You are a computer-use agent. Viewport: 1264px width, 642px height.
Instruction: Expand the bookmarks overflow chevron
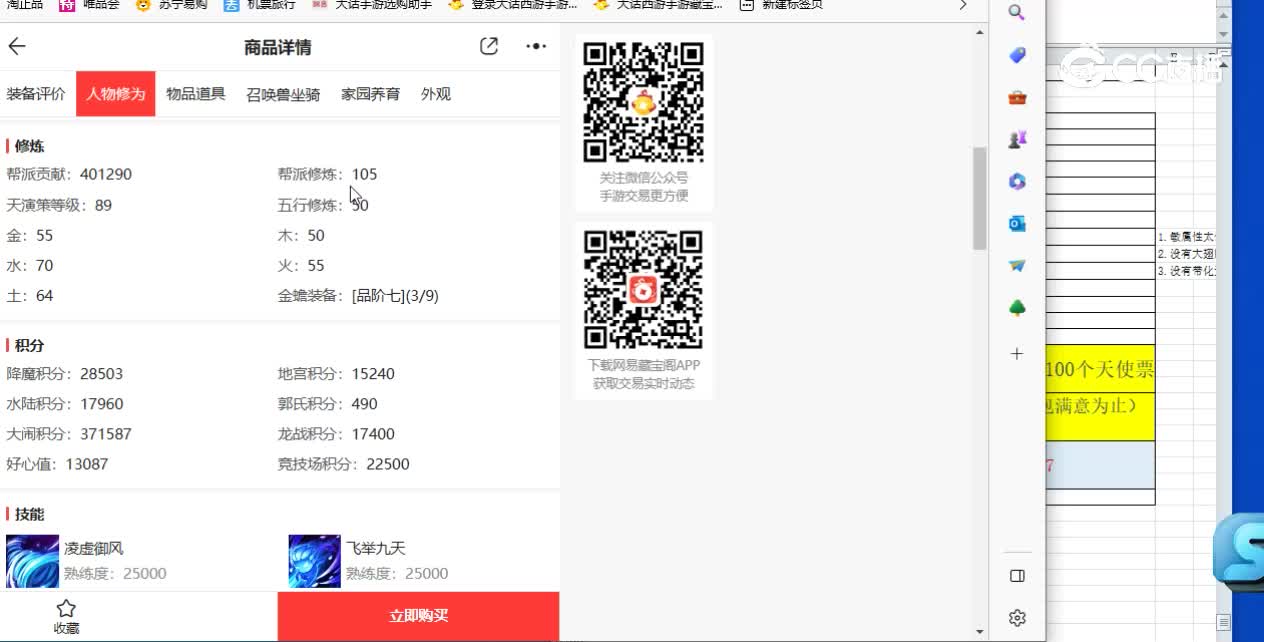tap(962, 5)
